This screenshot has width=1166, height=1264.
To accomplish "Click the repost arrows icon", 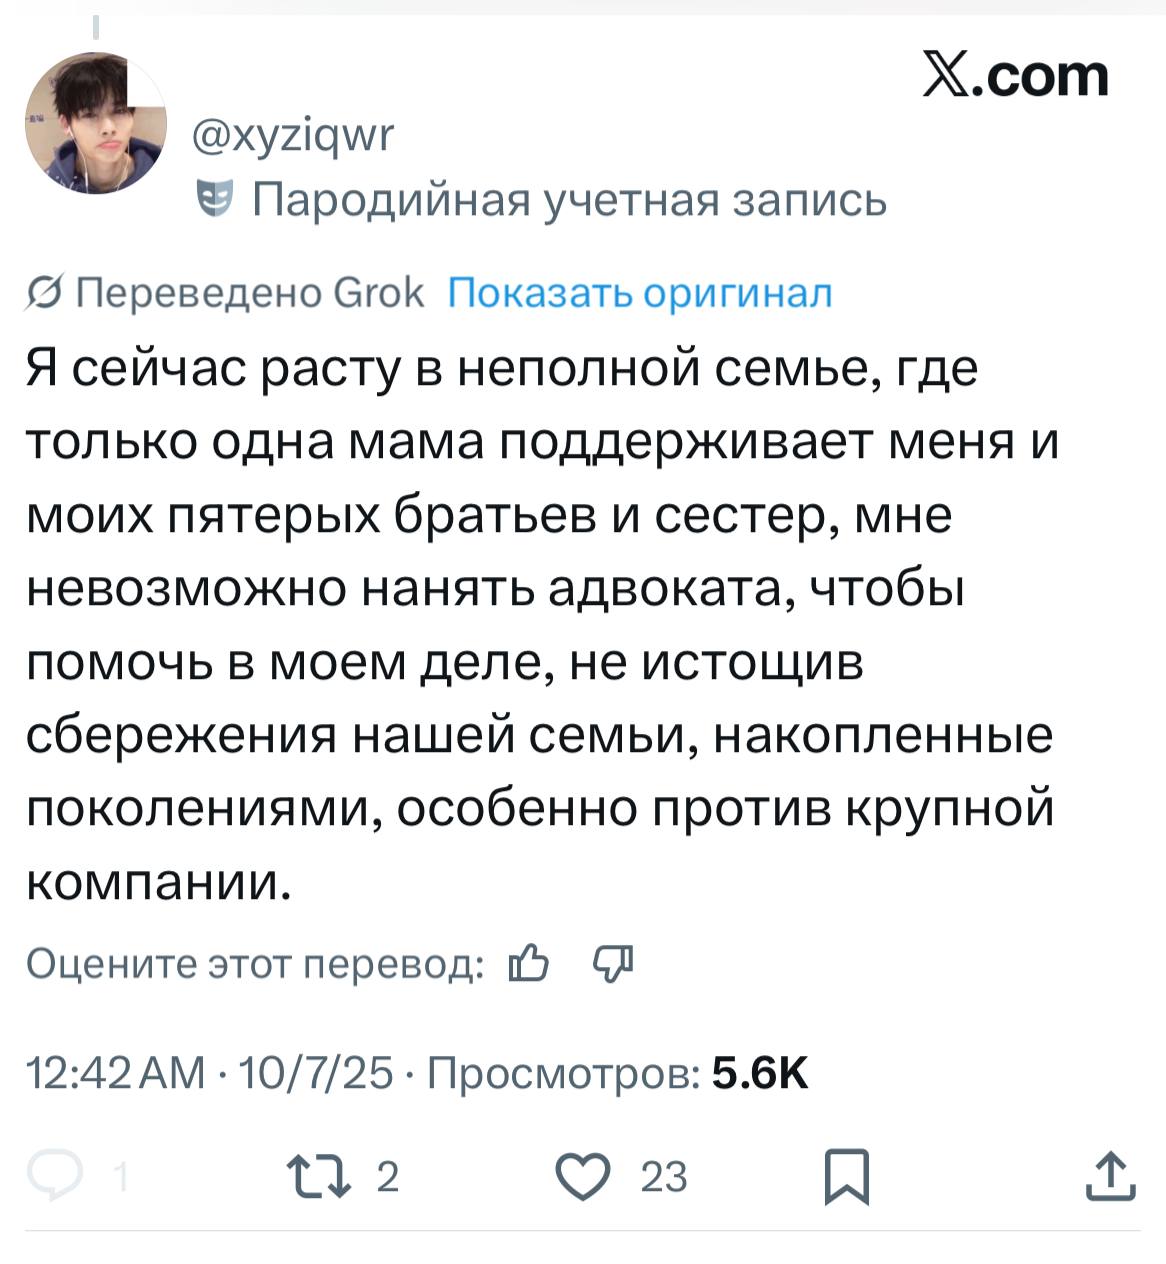I will click(x=317, y=1176).
